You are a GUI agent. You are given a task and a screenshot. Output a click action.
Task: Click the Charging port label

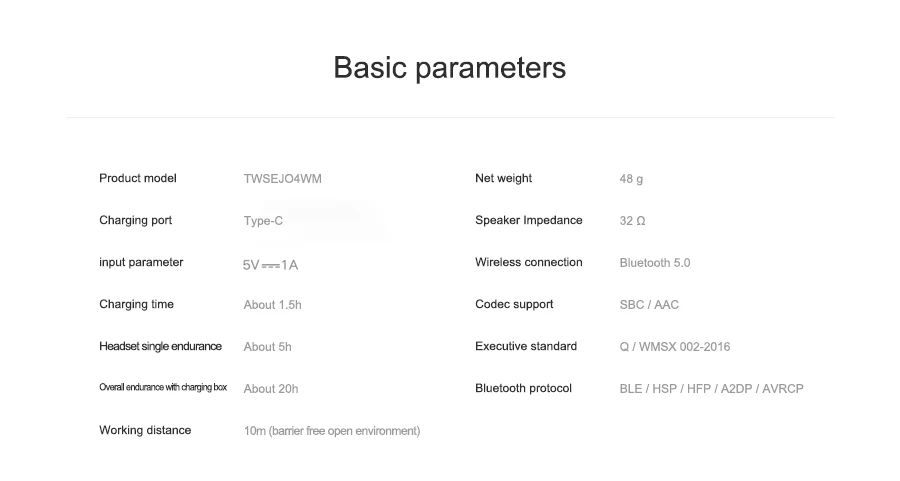click(135, 221)
